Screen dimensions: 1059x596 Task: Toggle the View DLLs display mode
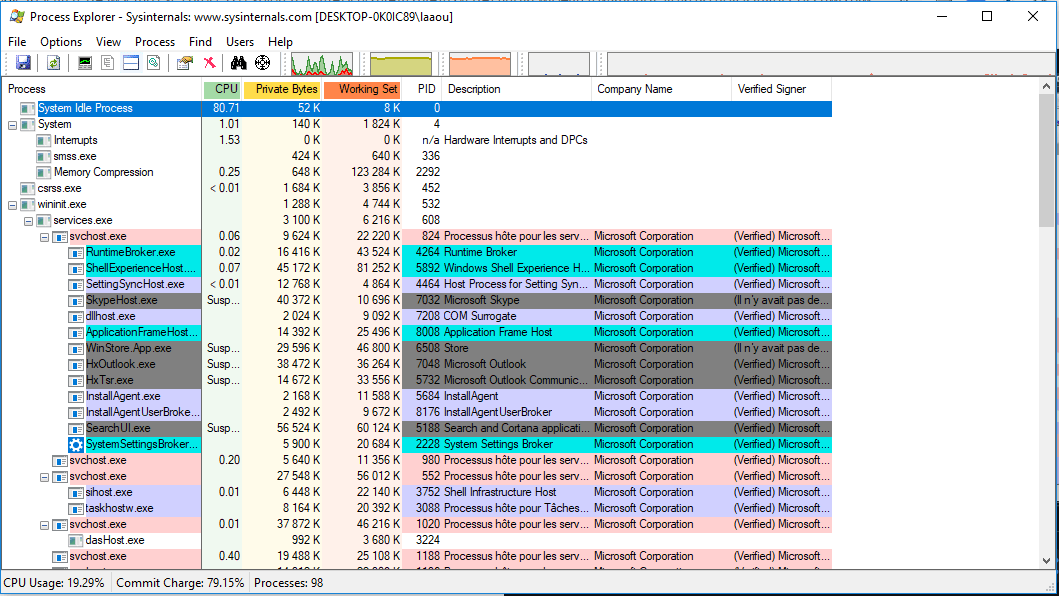tap(152, 62)
